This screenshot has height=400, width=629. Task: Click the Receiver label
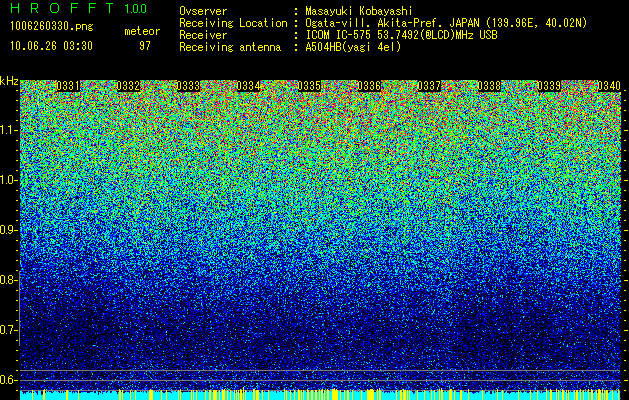(x=203, y=35)
